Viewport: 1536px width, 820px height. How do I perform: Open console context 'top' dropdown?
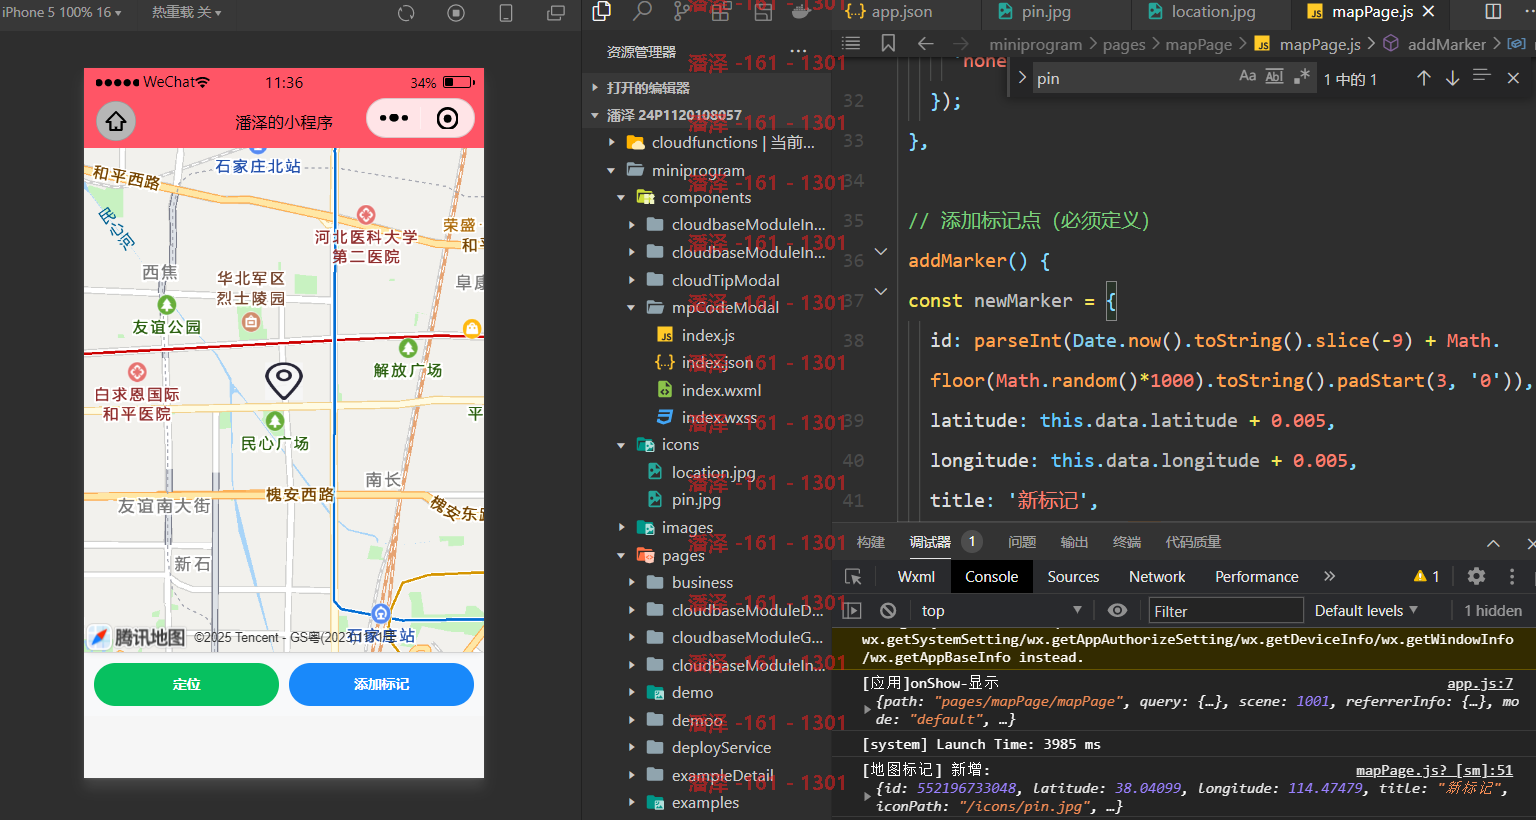[1001, 610]
